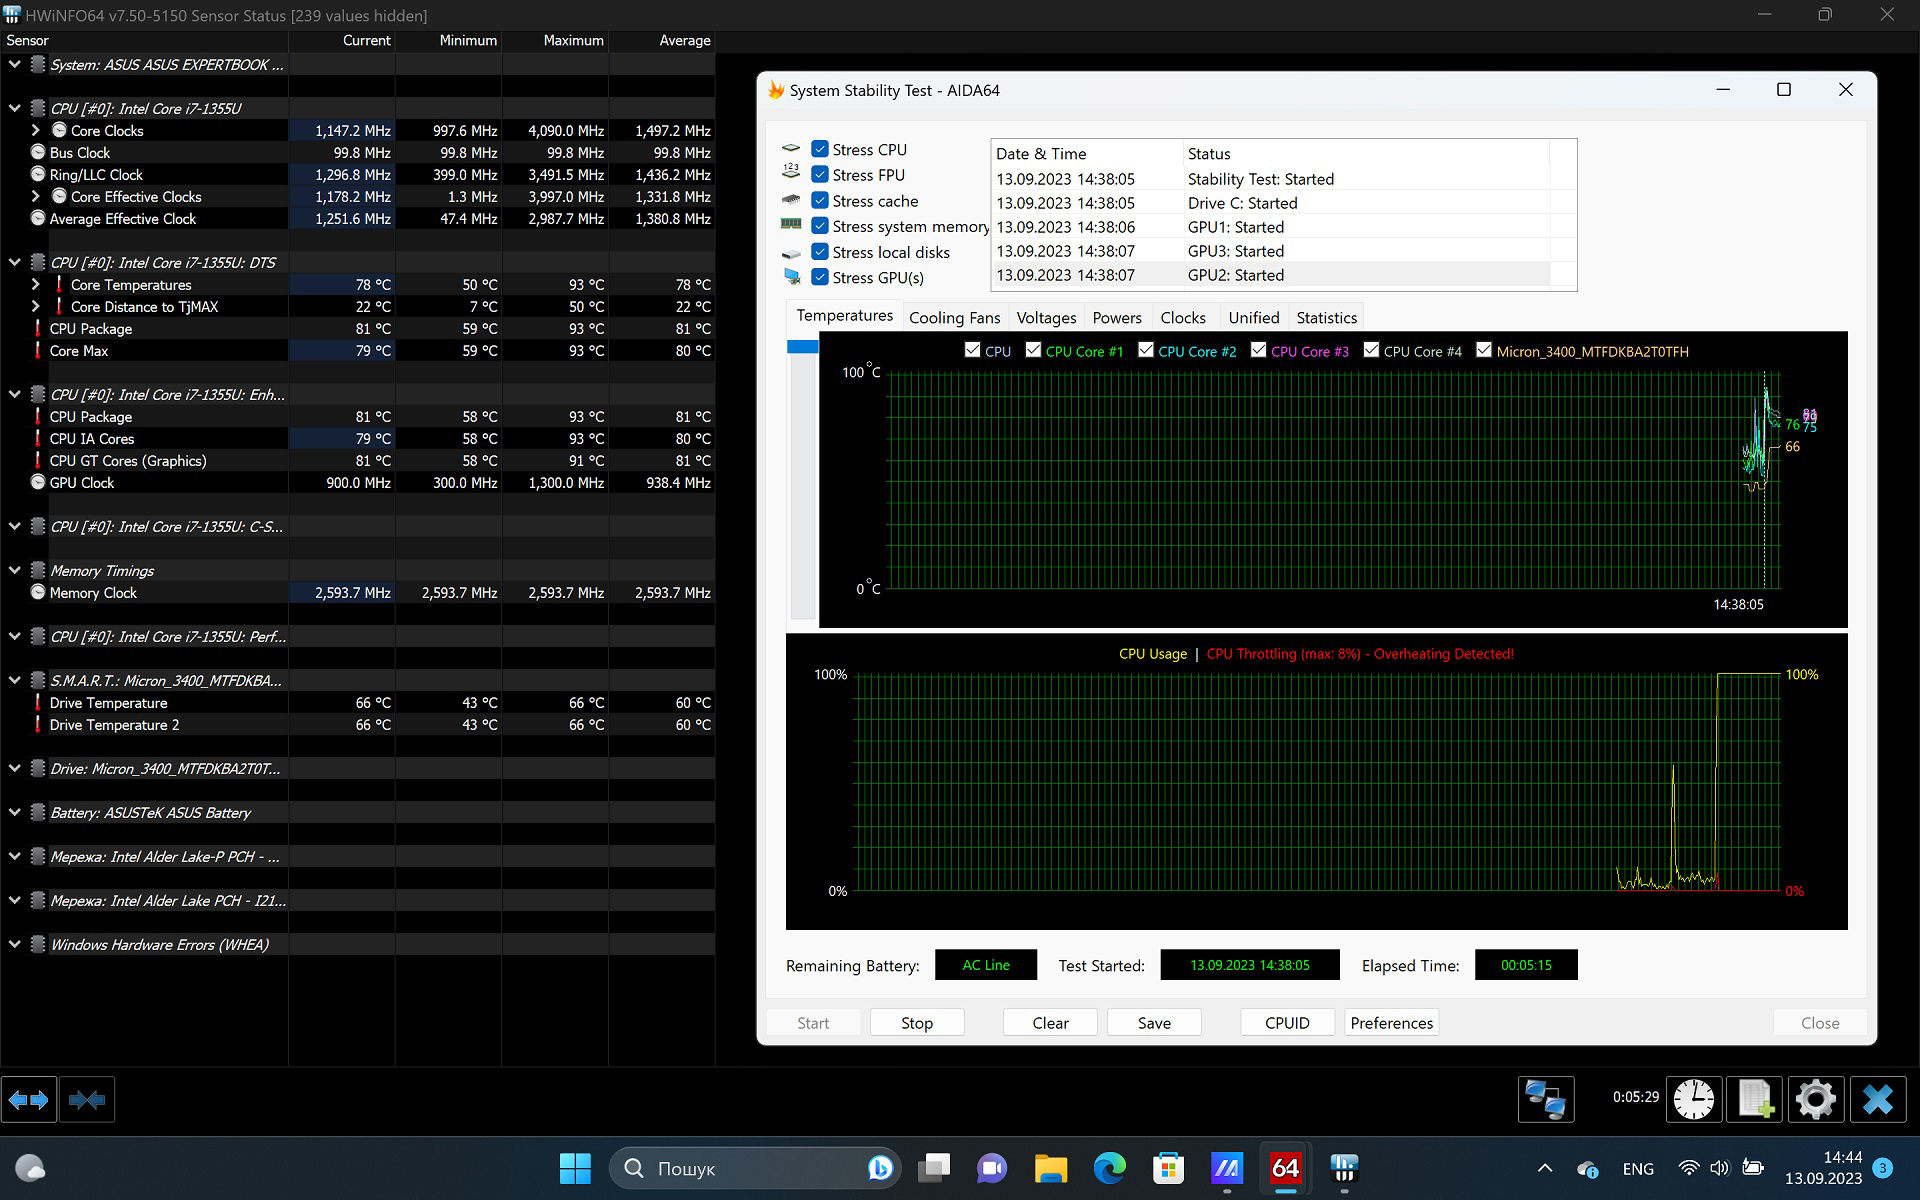Click Maximum column header in HWiNFO
The image size is (1920, 1200).
click(x=555, y=40)
